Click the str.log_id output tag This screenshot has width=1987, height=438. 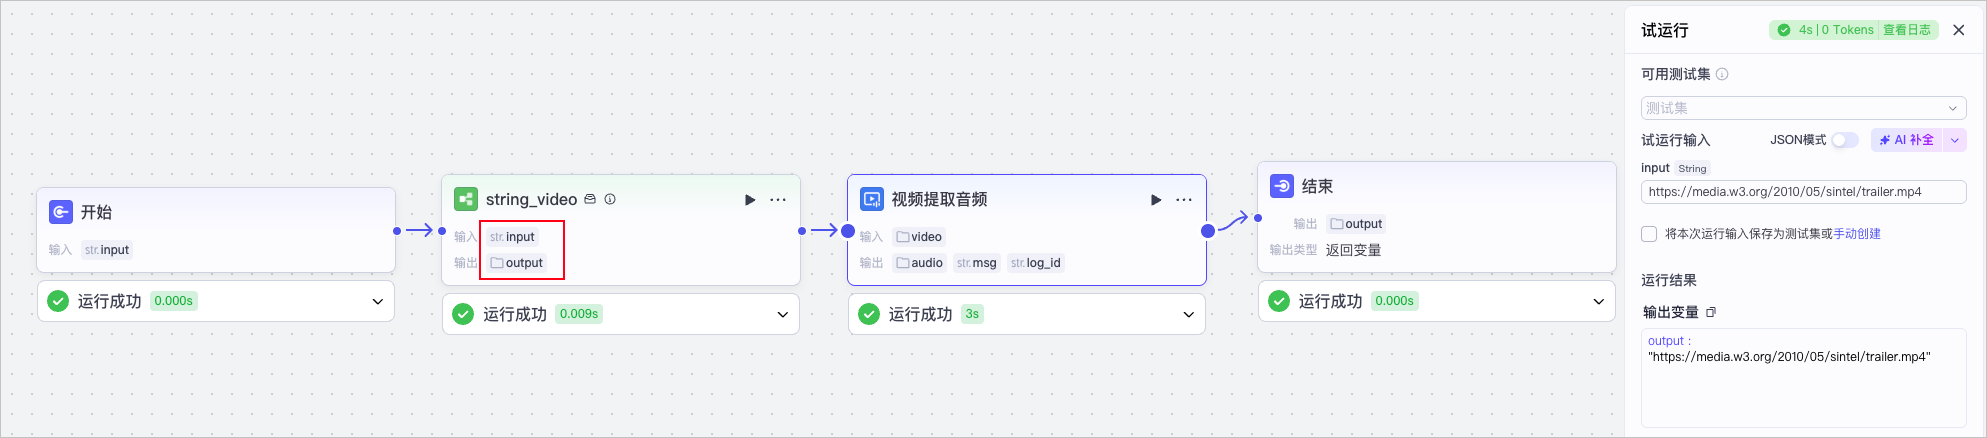point(1036,263)
